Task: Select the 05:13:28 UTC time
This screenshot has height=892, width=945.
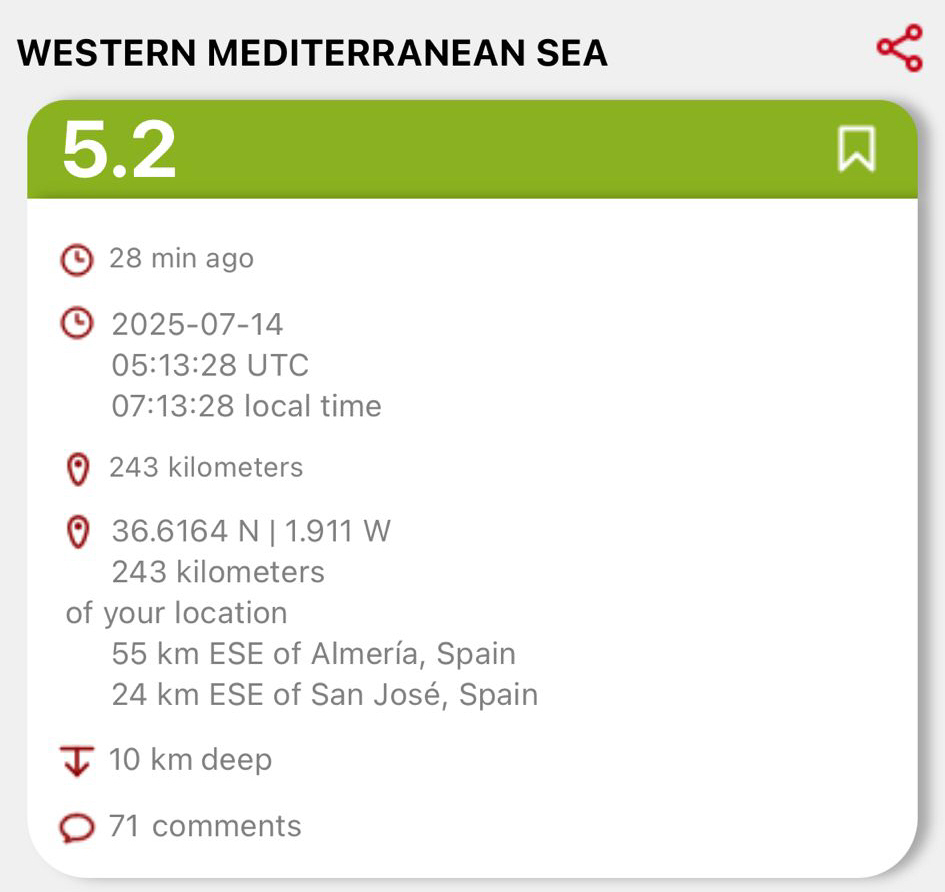Action: (x=210, y=365)
